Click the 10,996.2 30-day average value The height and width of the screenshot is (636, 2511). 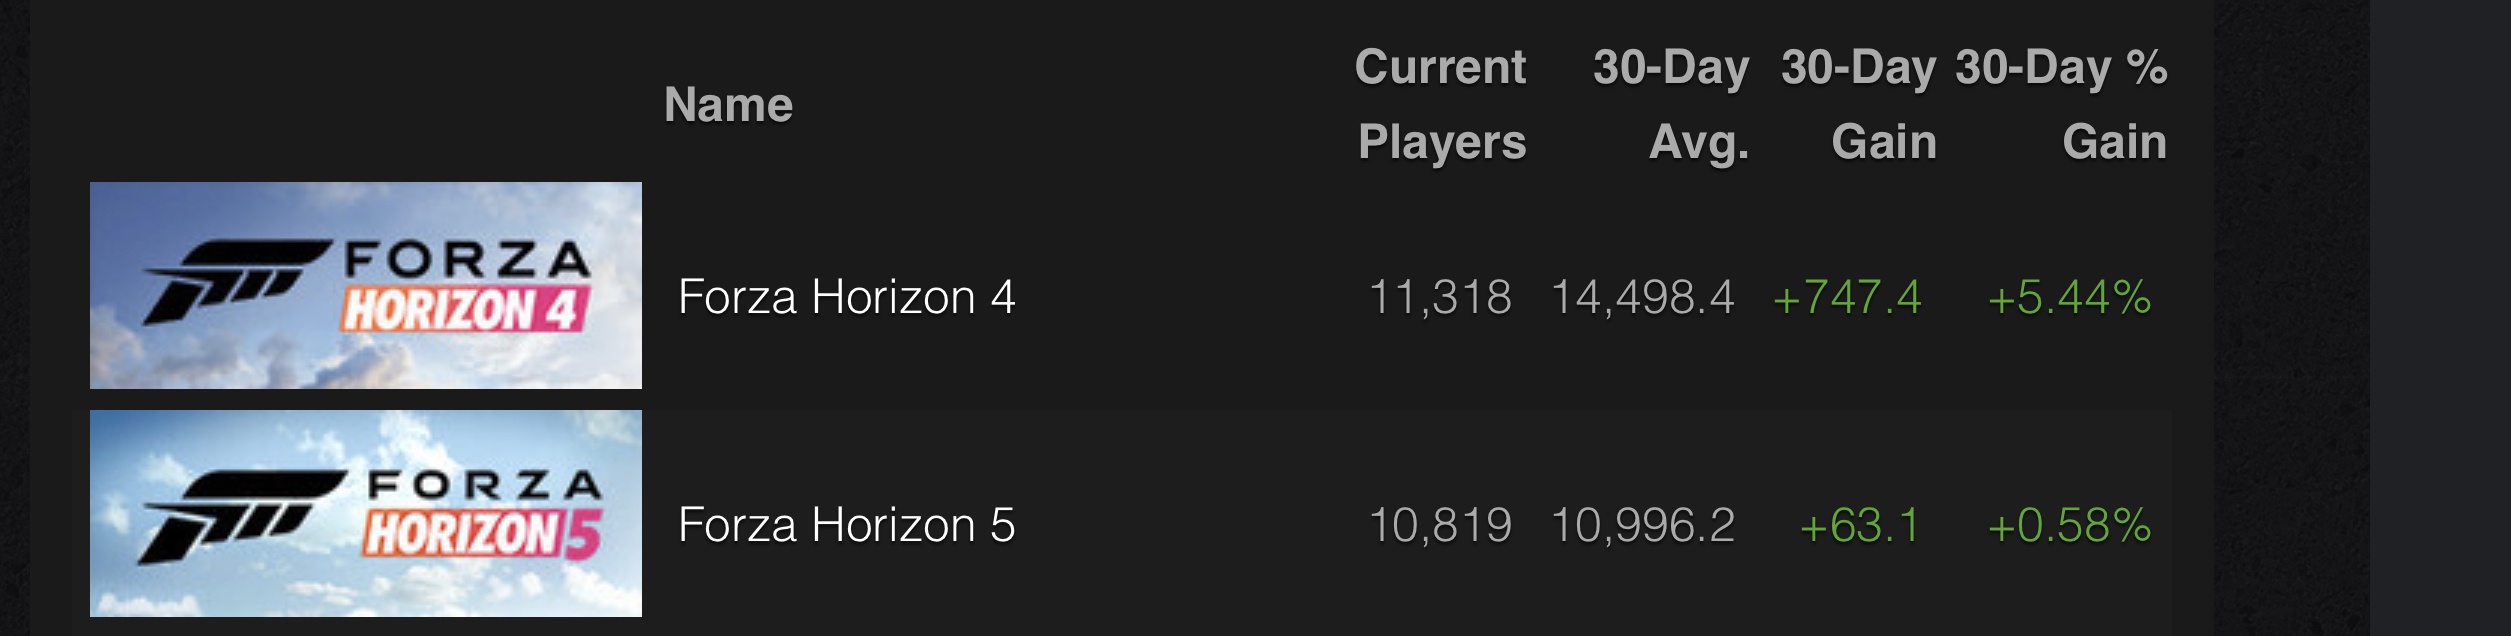pyautogui.click(x=1642, y=525)
